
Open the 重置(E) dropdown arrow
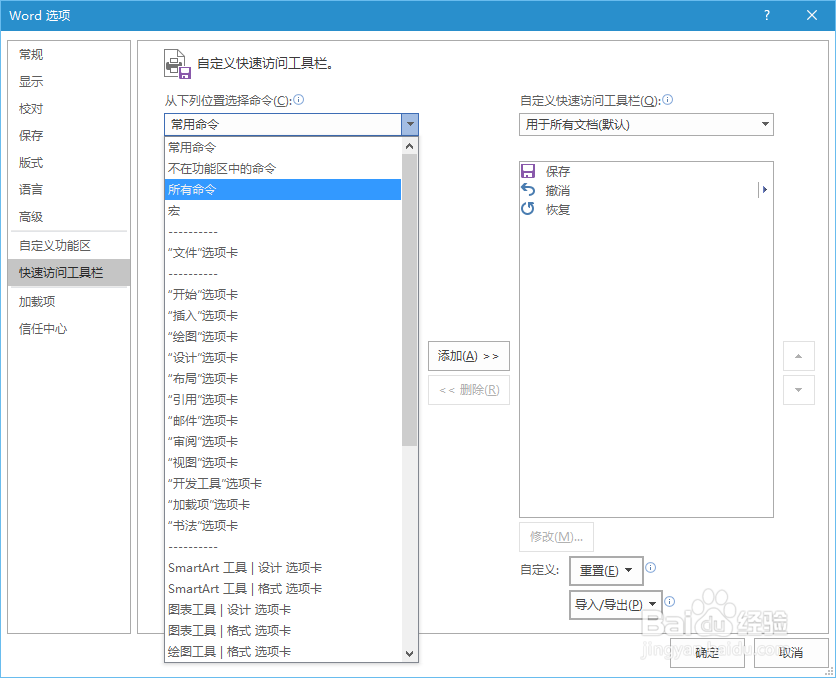click(630, 570)
